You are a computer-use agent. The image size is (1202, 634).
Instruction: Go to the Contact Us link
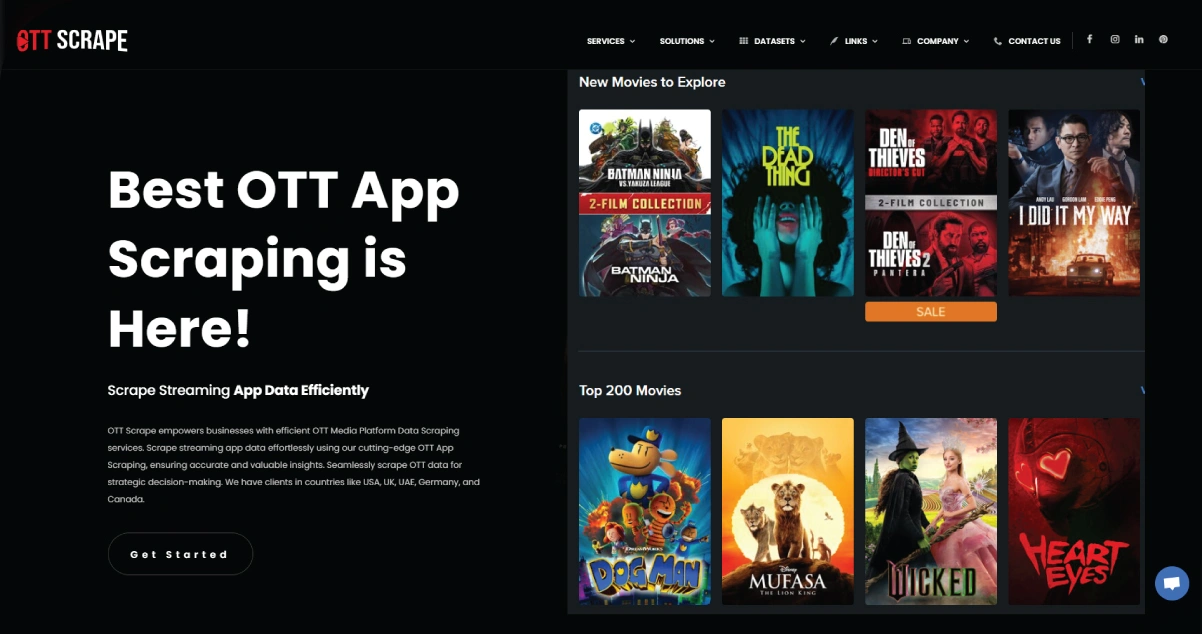(x=1034, y=41)
